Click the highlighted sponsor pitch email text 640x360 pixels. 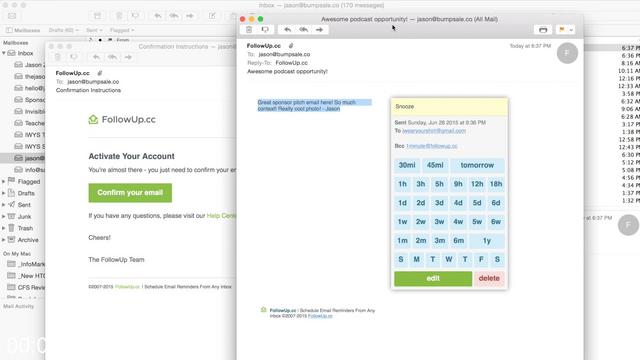(314, 105)
